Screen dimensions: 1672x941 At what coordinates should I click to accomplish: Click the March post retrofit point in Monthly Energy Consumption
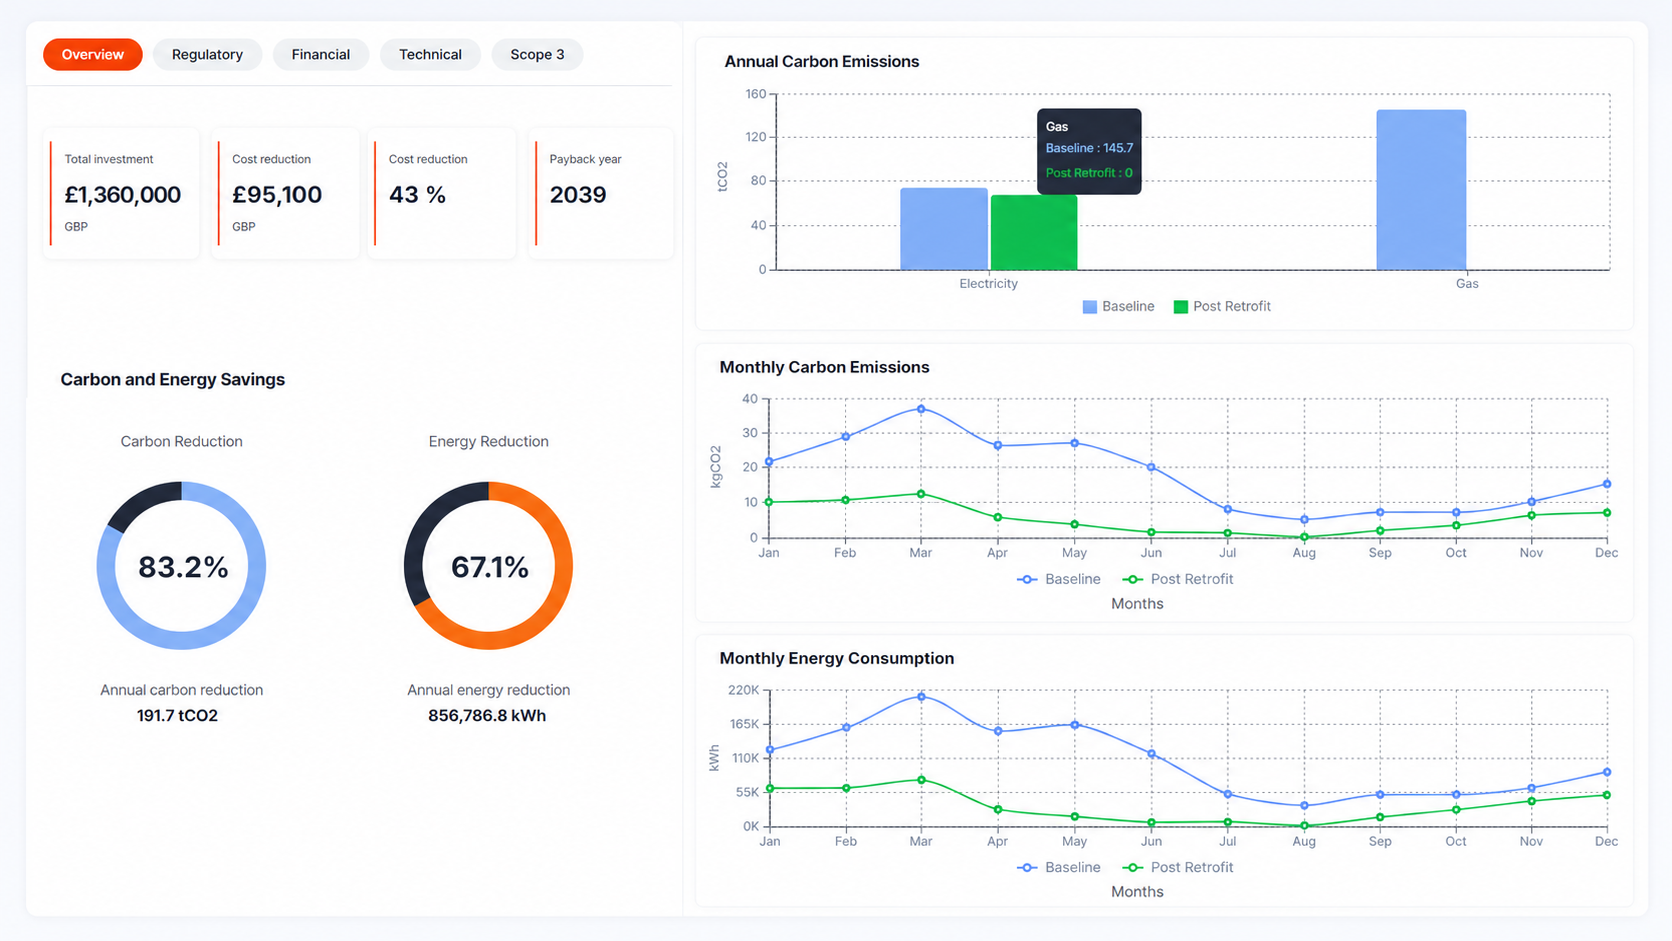click(921, 780)
